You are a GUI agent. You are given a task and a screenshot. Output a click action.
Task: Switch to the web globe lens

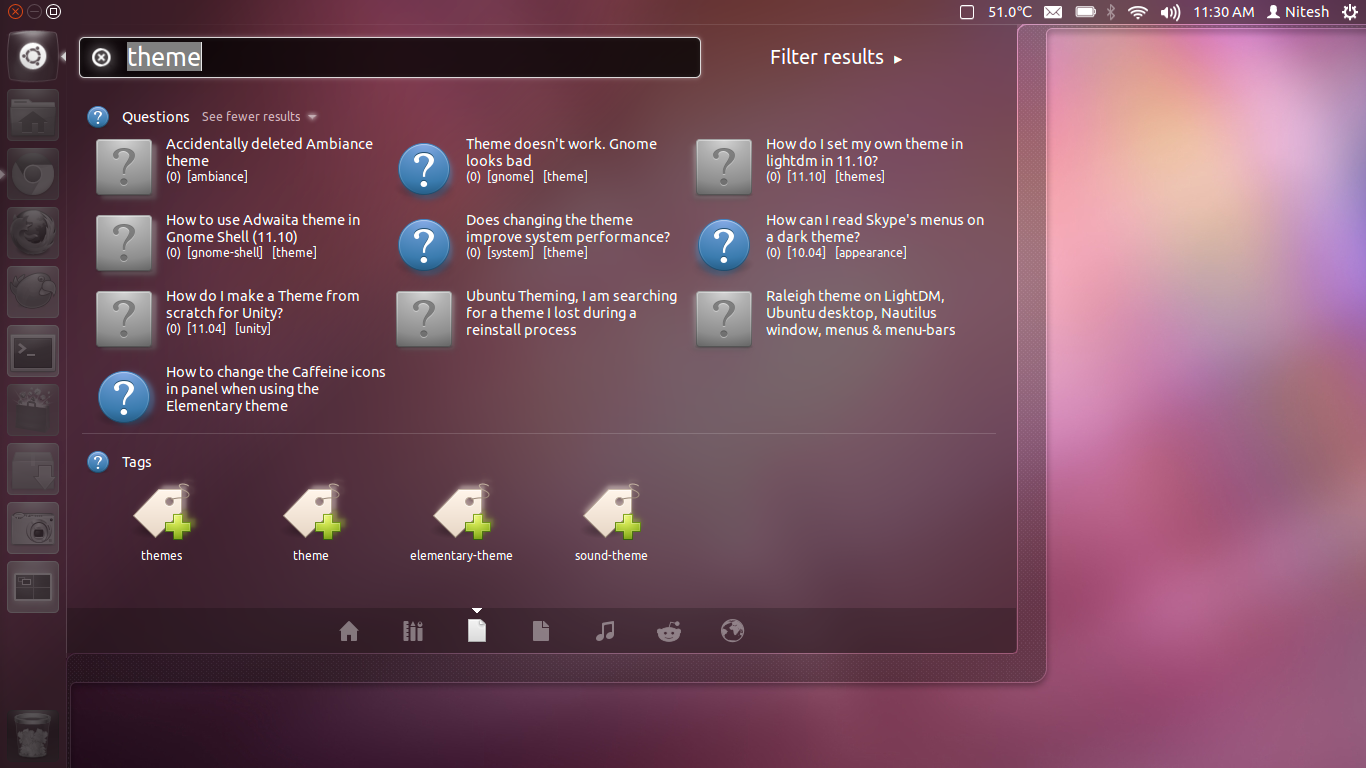pos(733,631)
